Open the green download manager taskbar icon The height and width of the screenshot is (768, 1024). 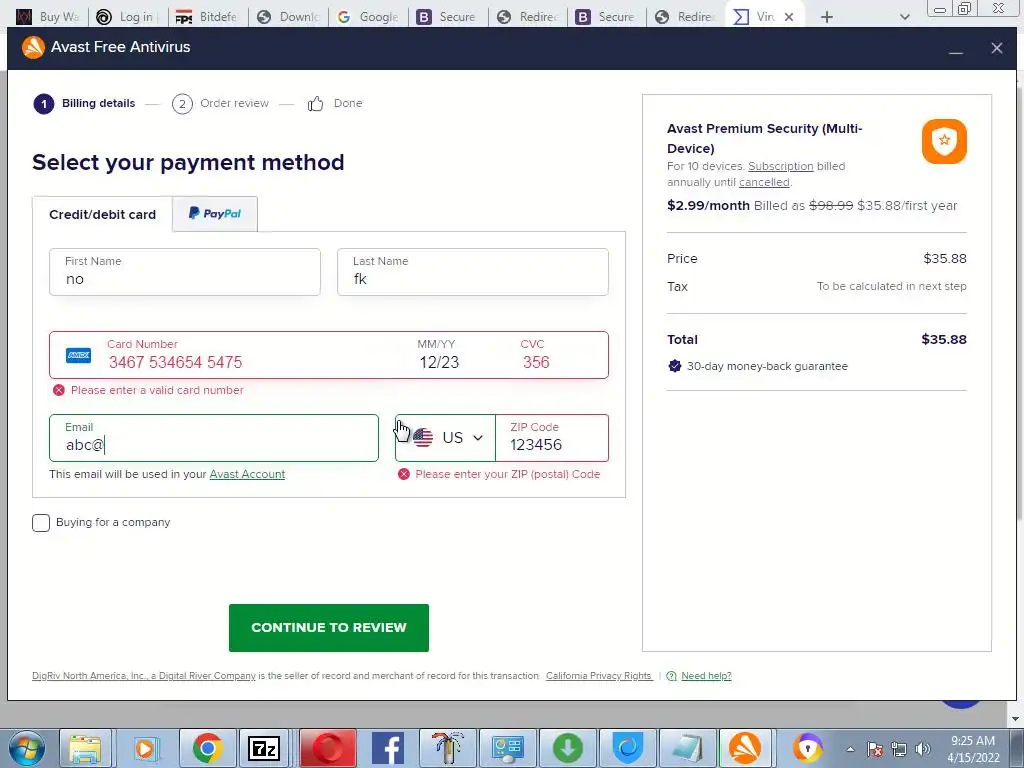point(568,748)
